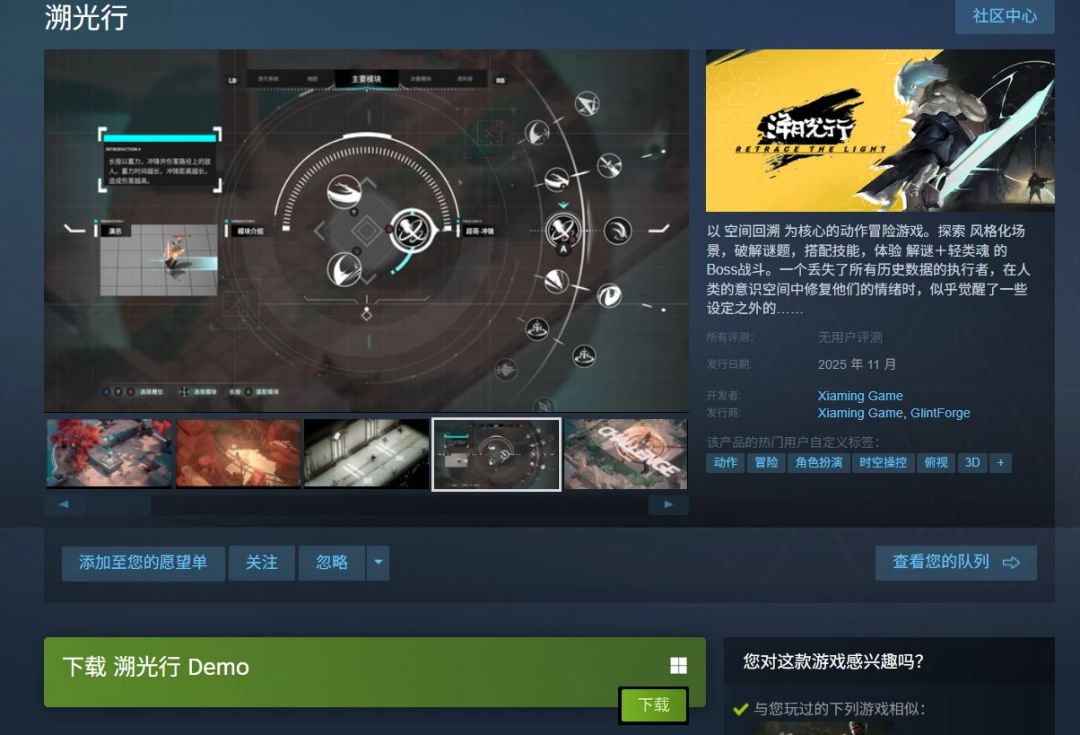This screenshot has height=735, width=1080.
Task: Click the 您对这款游戏感兴趣吗? heading
Action: (x=833, y=662)
